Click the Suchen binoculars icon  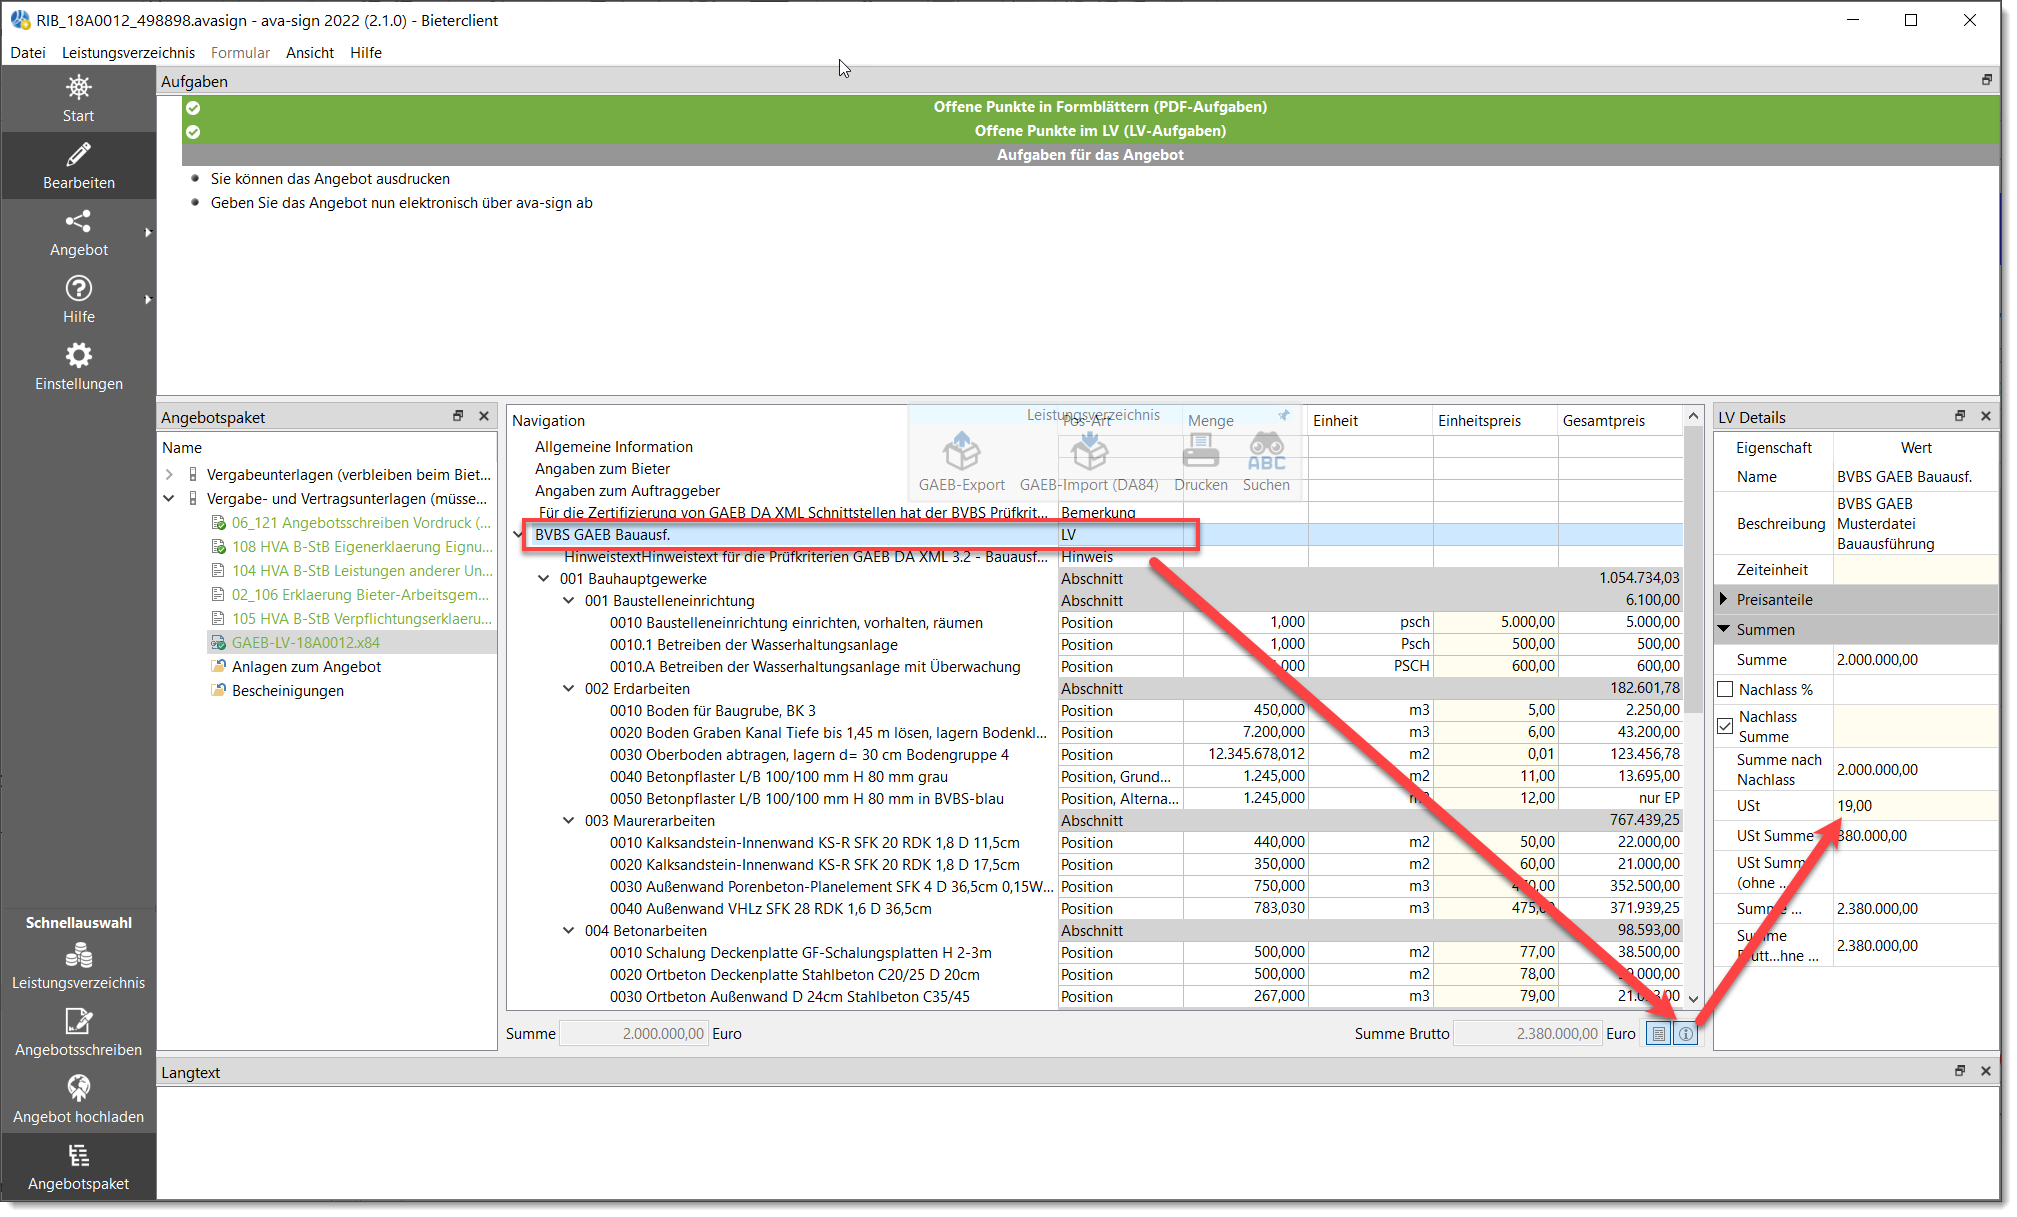click(x=1266, y=462)
